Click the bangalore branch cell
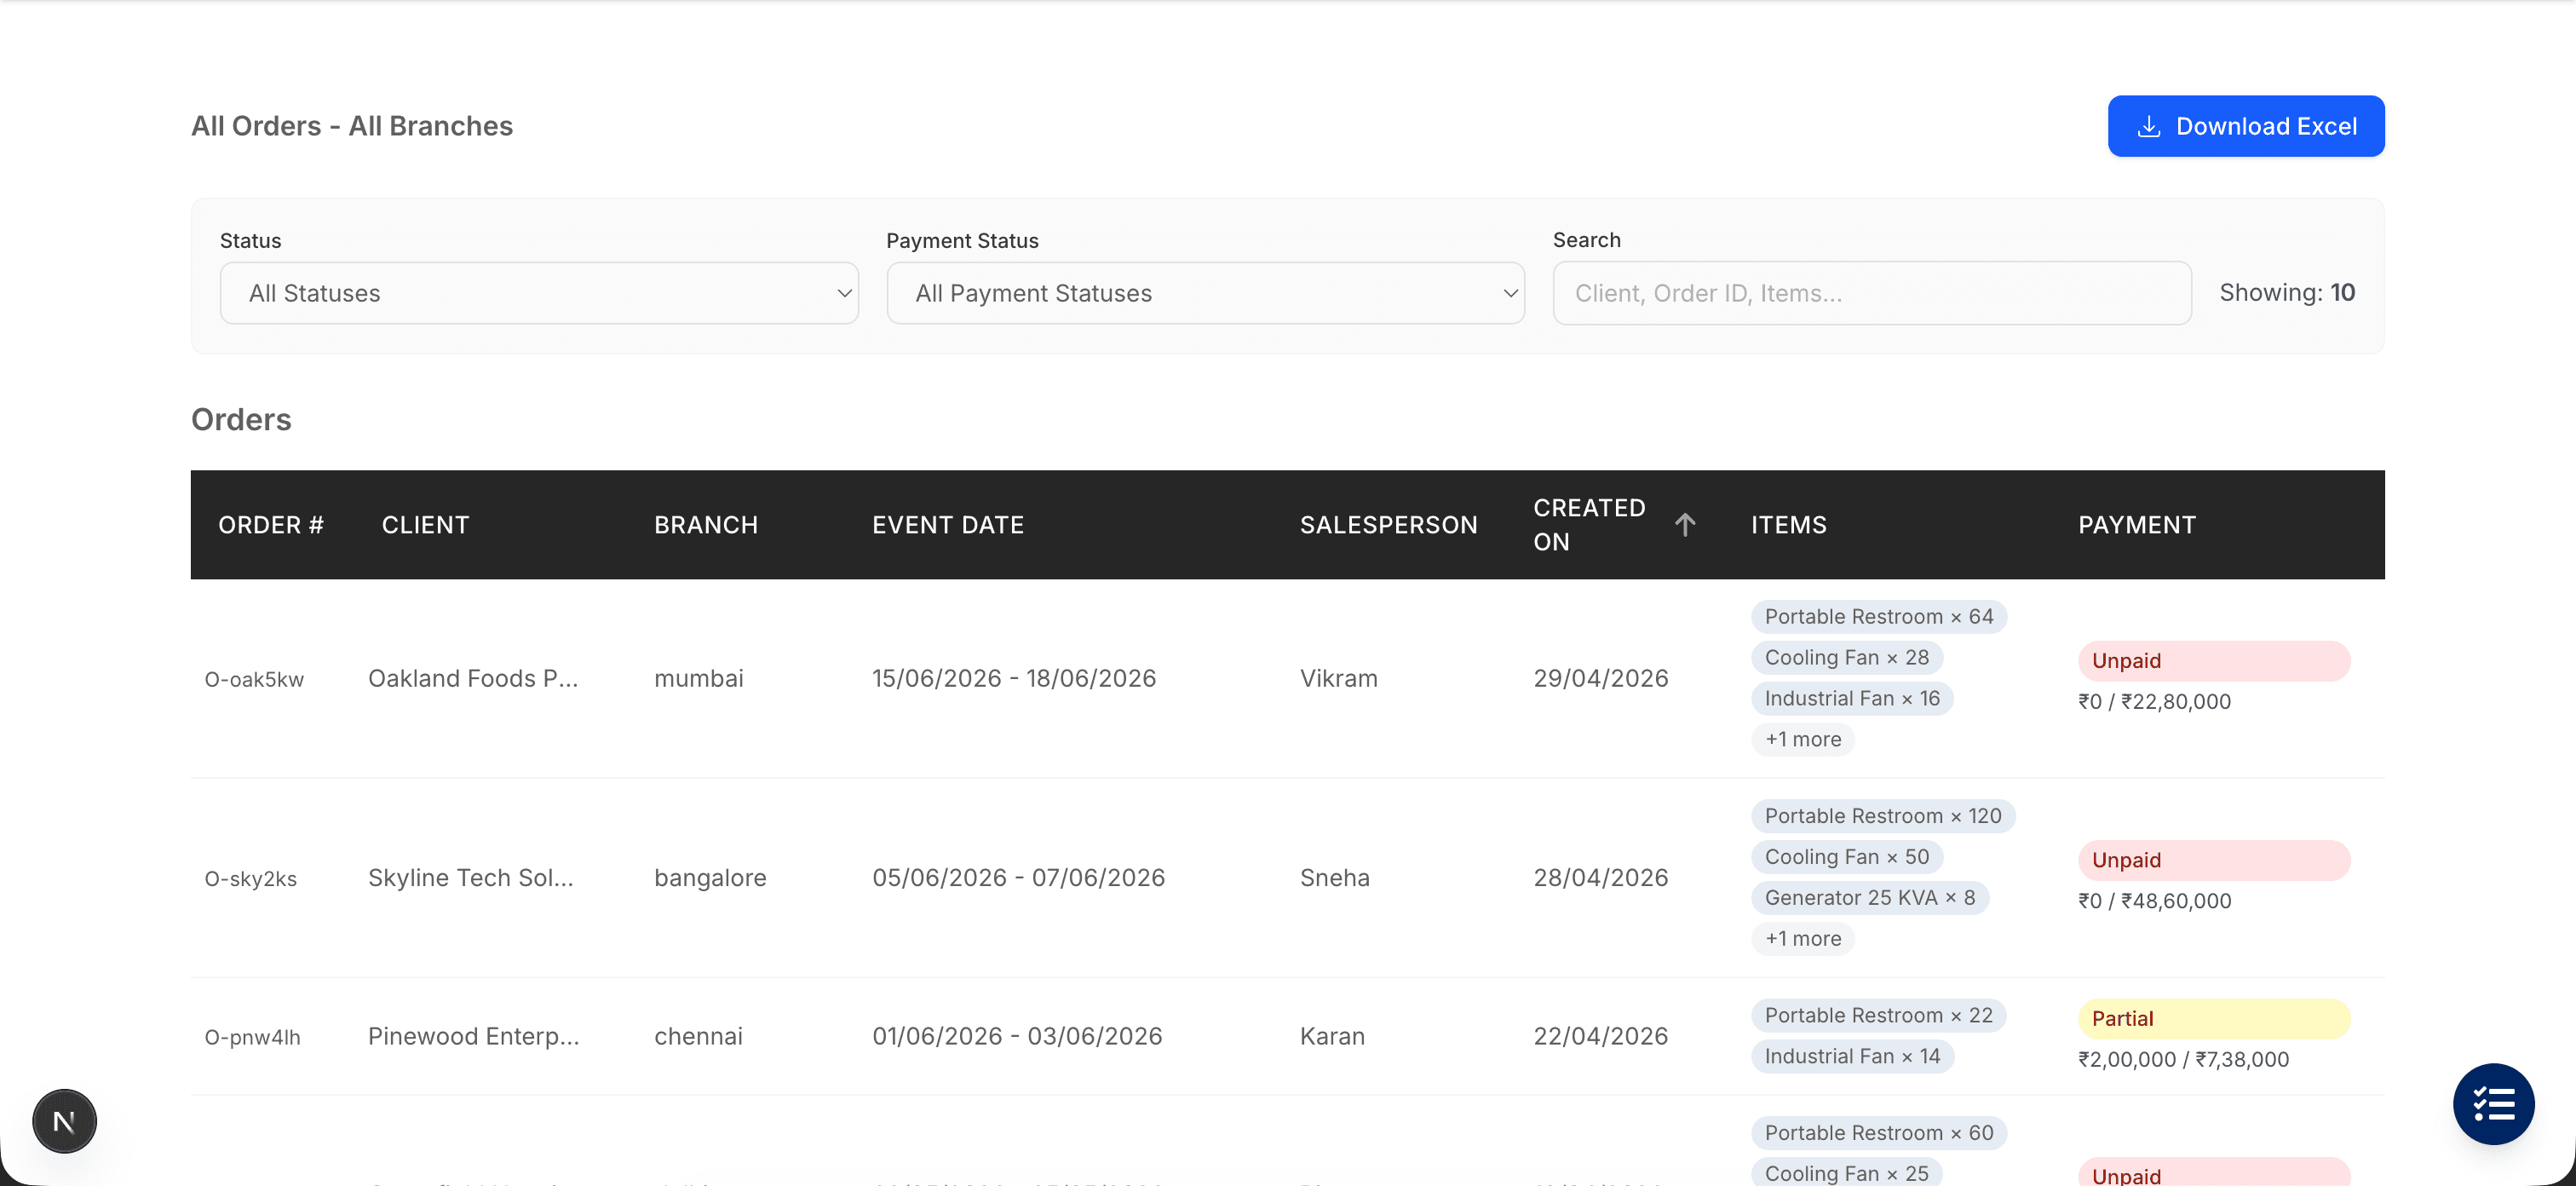This screenshot has height=1186, width=2576. [710, 878]
